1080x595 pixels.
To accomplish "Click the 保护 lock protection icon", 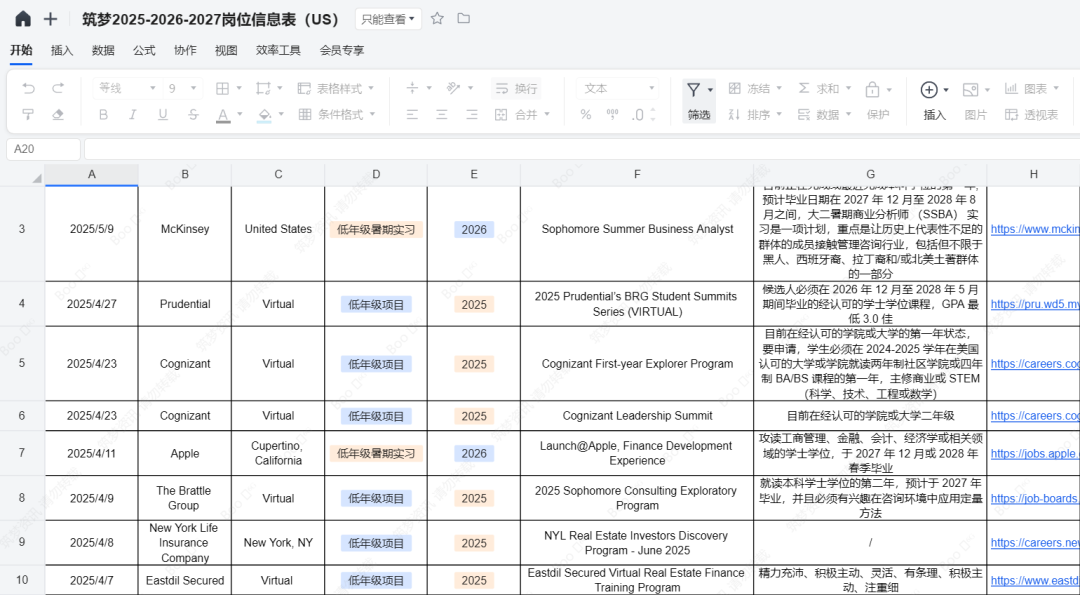I will 873,90.
